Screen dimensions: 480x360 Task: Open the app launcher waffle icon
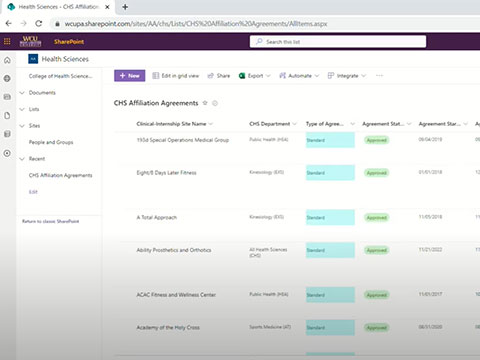pos(7,41)
